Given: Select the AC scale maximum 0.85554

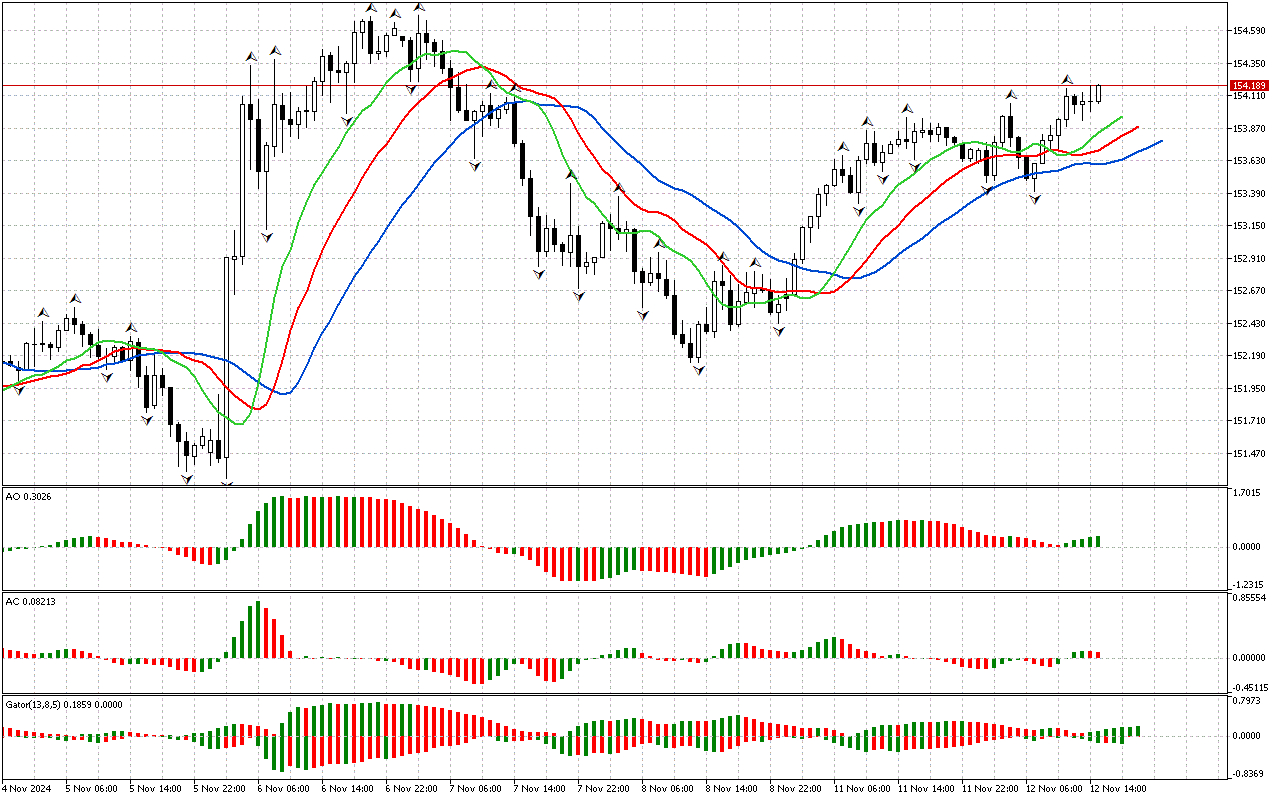Looking at the screenshot, I should coord(1251,597).
